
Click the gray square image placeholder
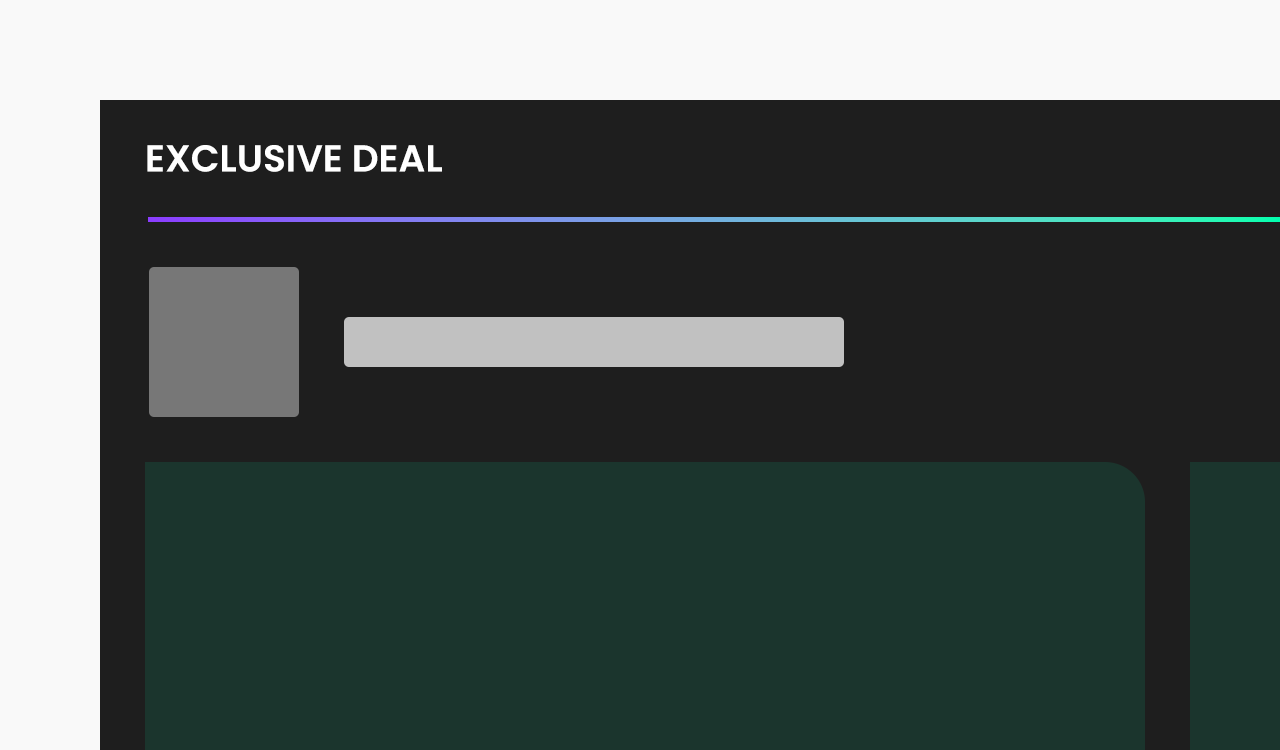coord(224,342)
